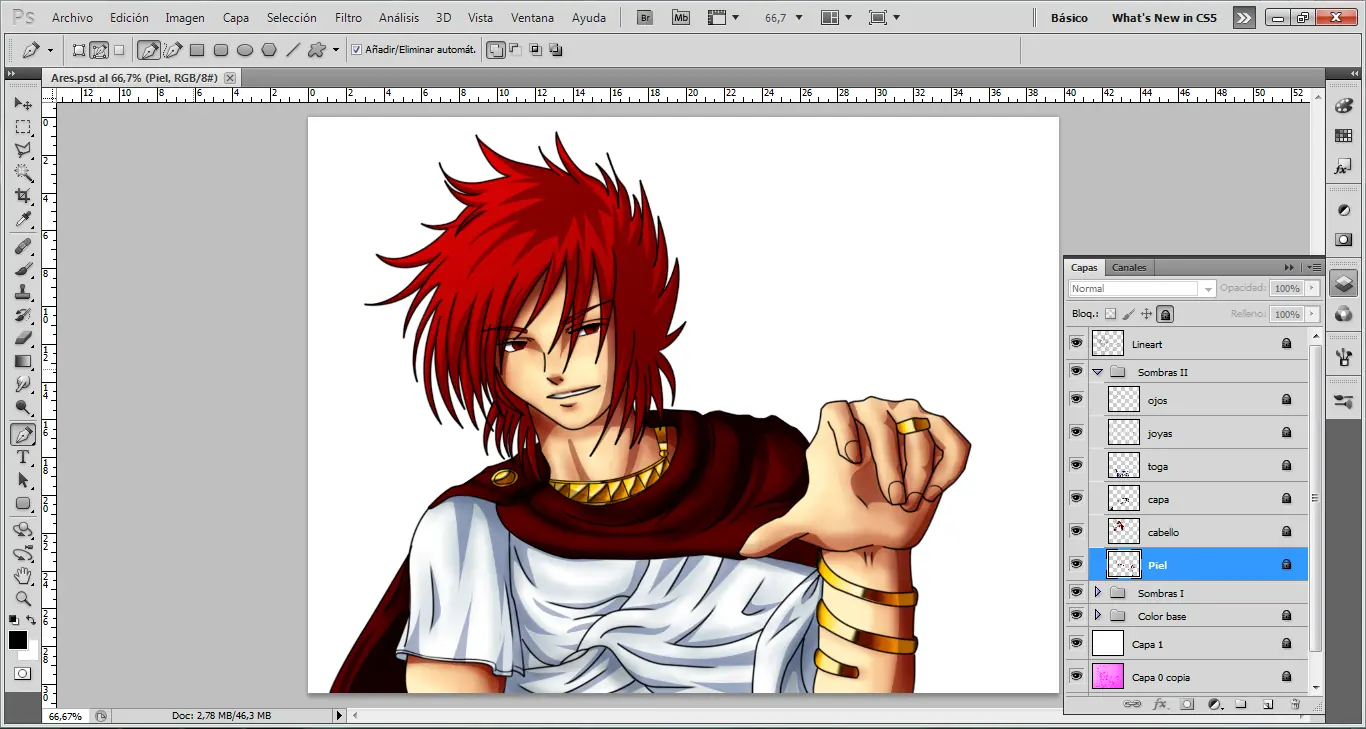Select the Eyedropper tool

(x=22, y=219)
